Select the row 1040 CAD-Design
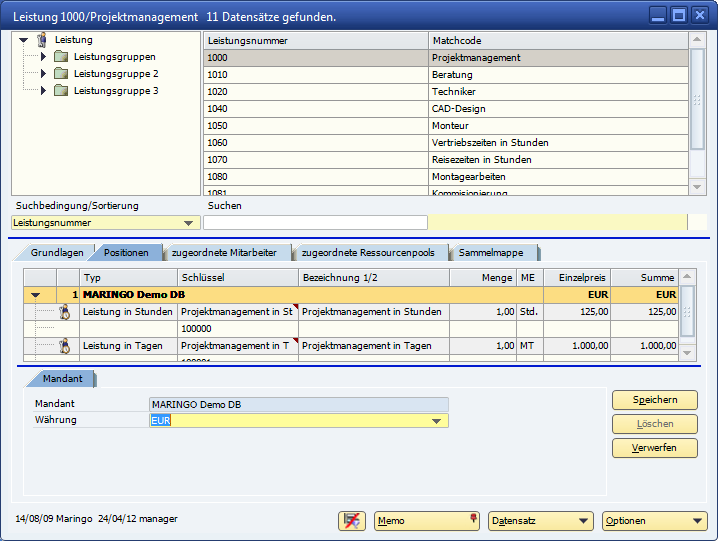Viewport: 718px width, 541px height. click(x=446, y=109)
